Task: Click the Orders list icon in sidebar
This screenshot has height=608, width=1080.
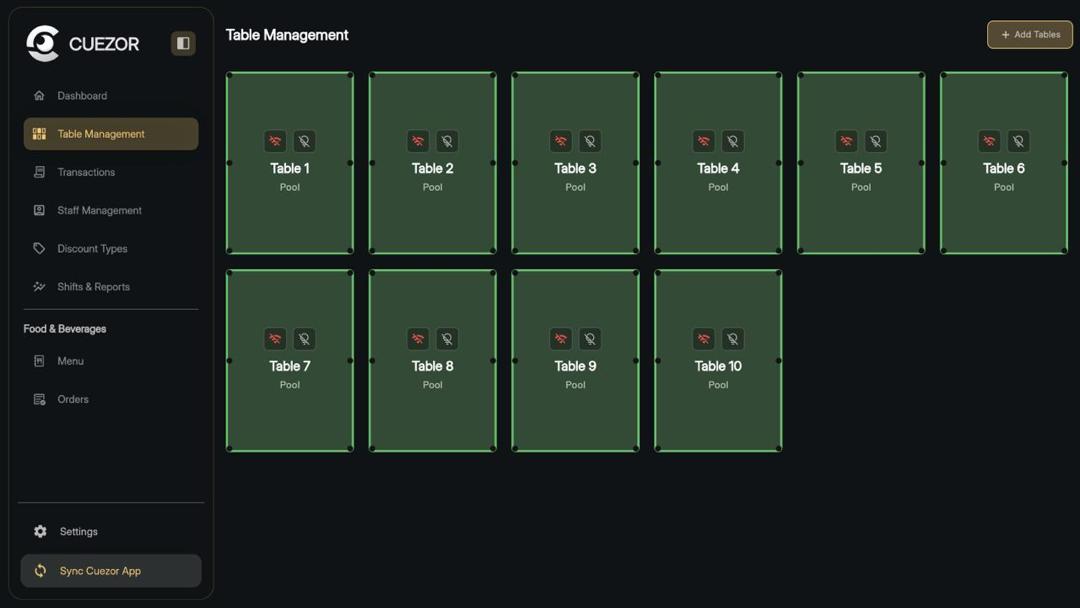Action: coord(39,399)
